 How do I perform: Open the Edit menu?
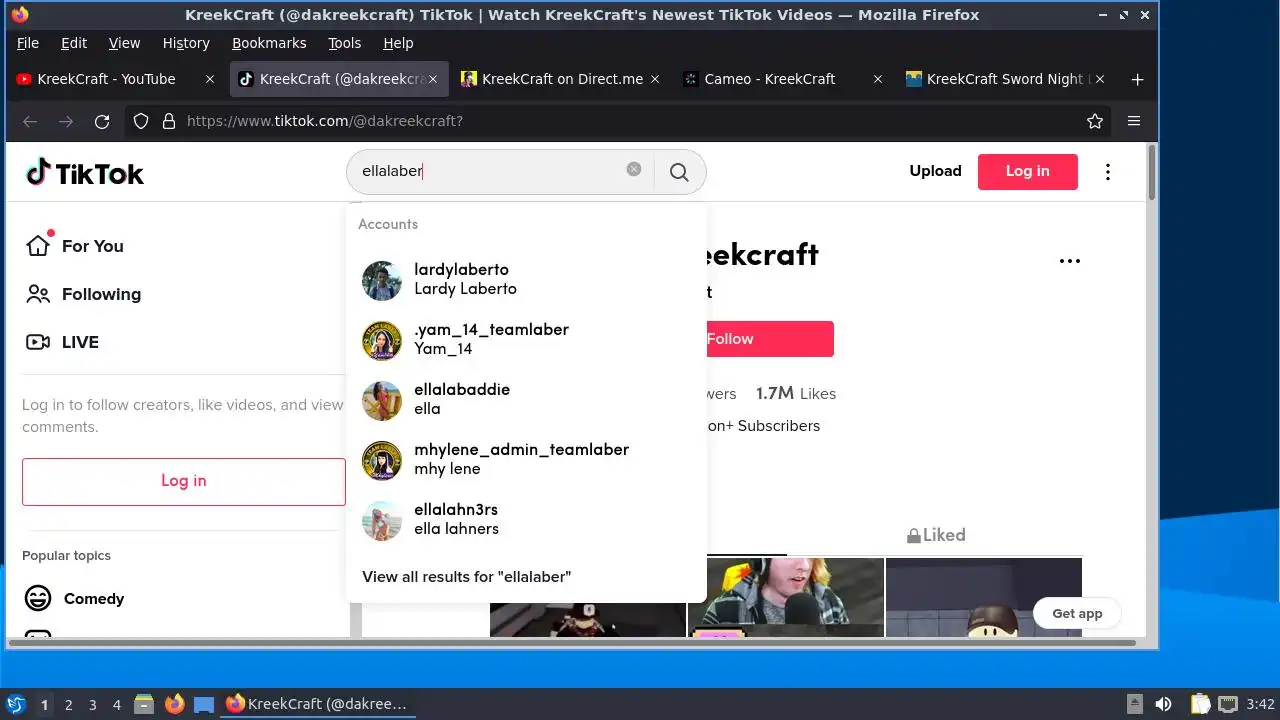pos(74,43)
